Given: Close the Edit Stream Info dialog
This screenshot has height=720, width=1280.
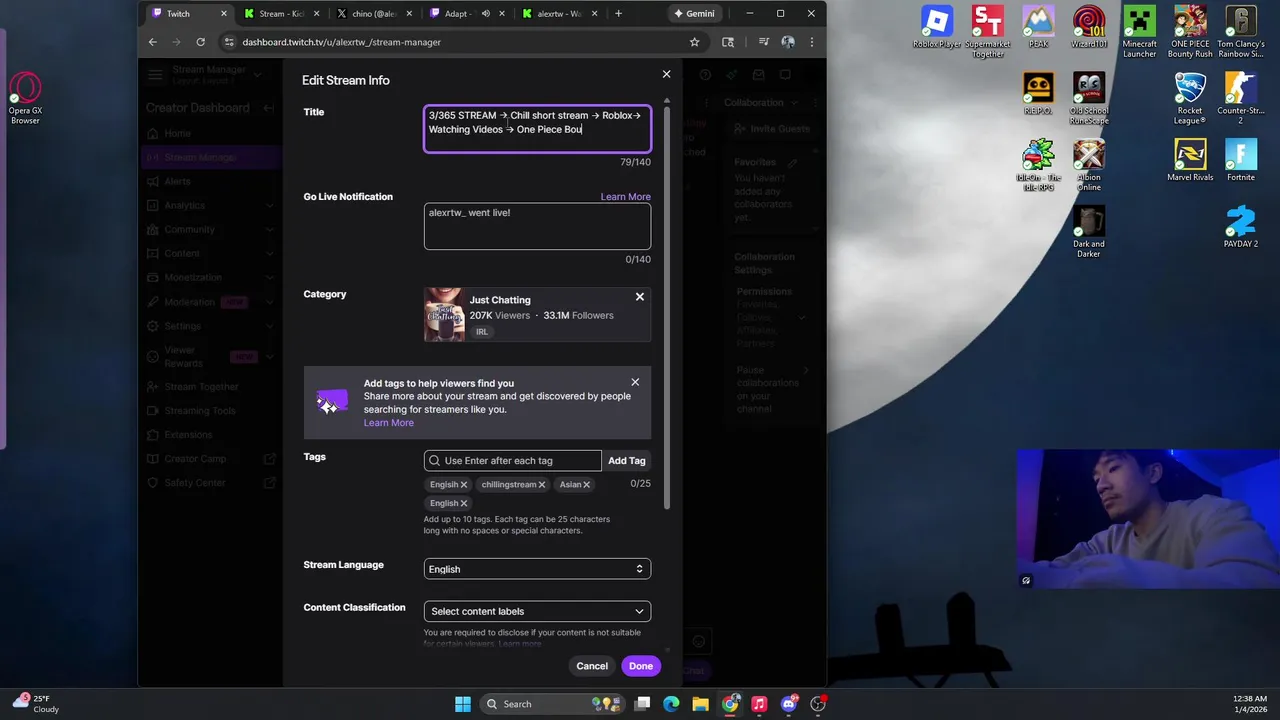Looking at the screenshot, I should click(666, 74).
